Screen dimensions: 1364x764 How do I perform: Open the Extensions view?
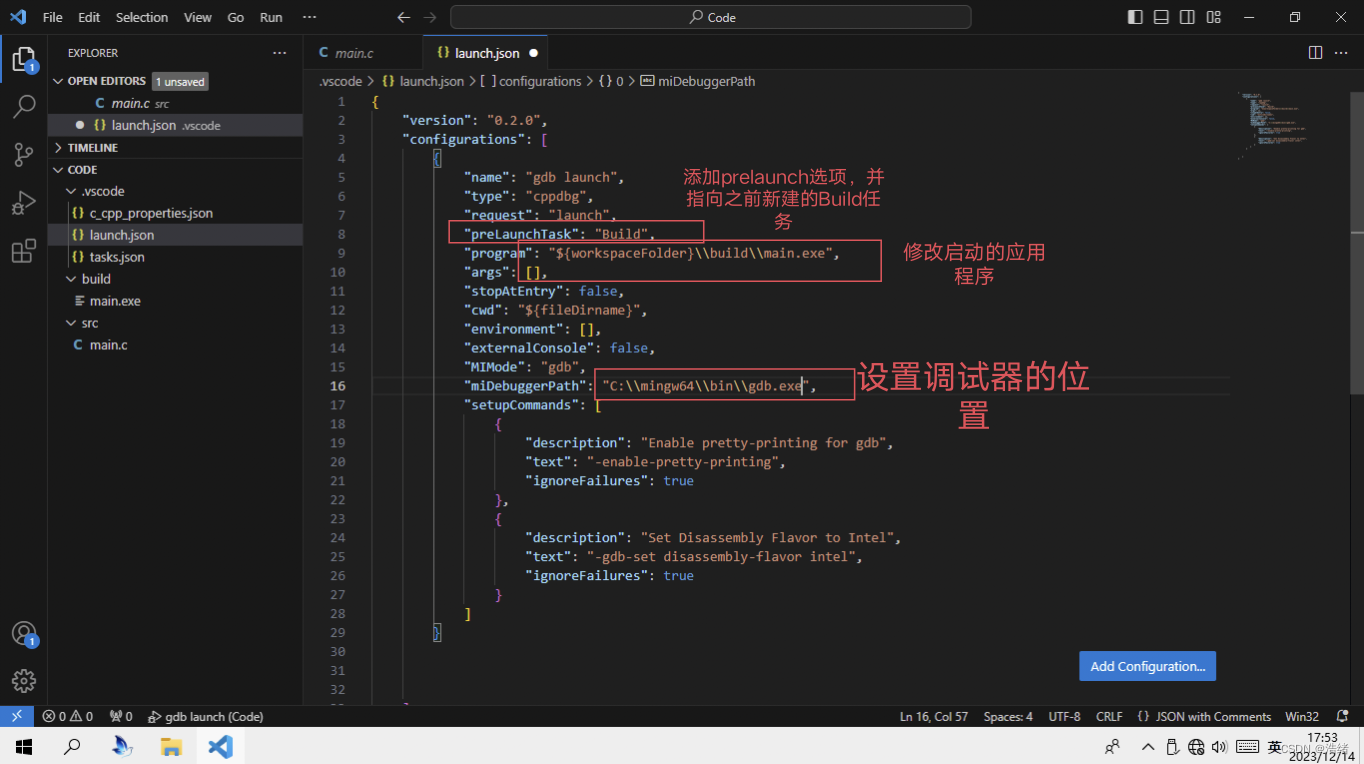tap(24, 251)
